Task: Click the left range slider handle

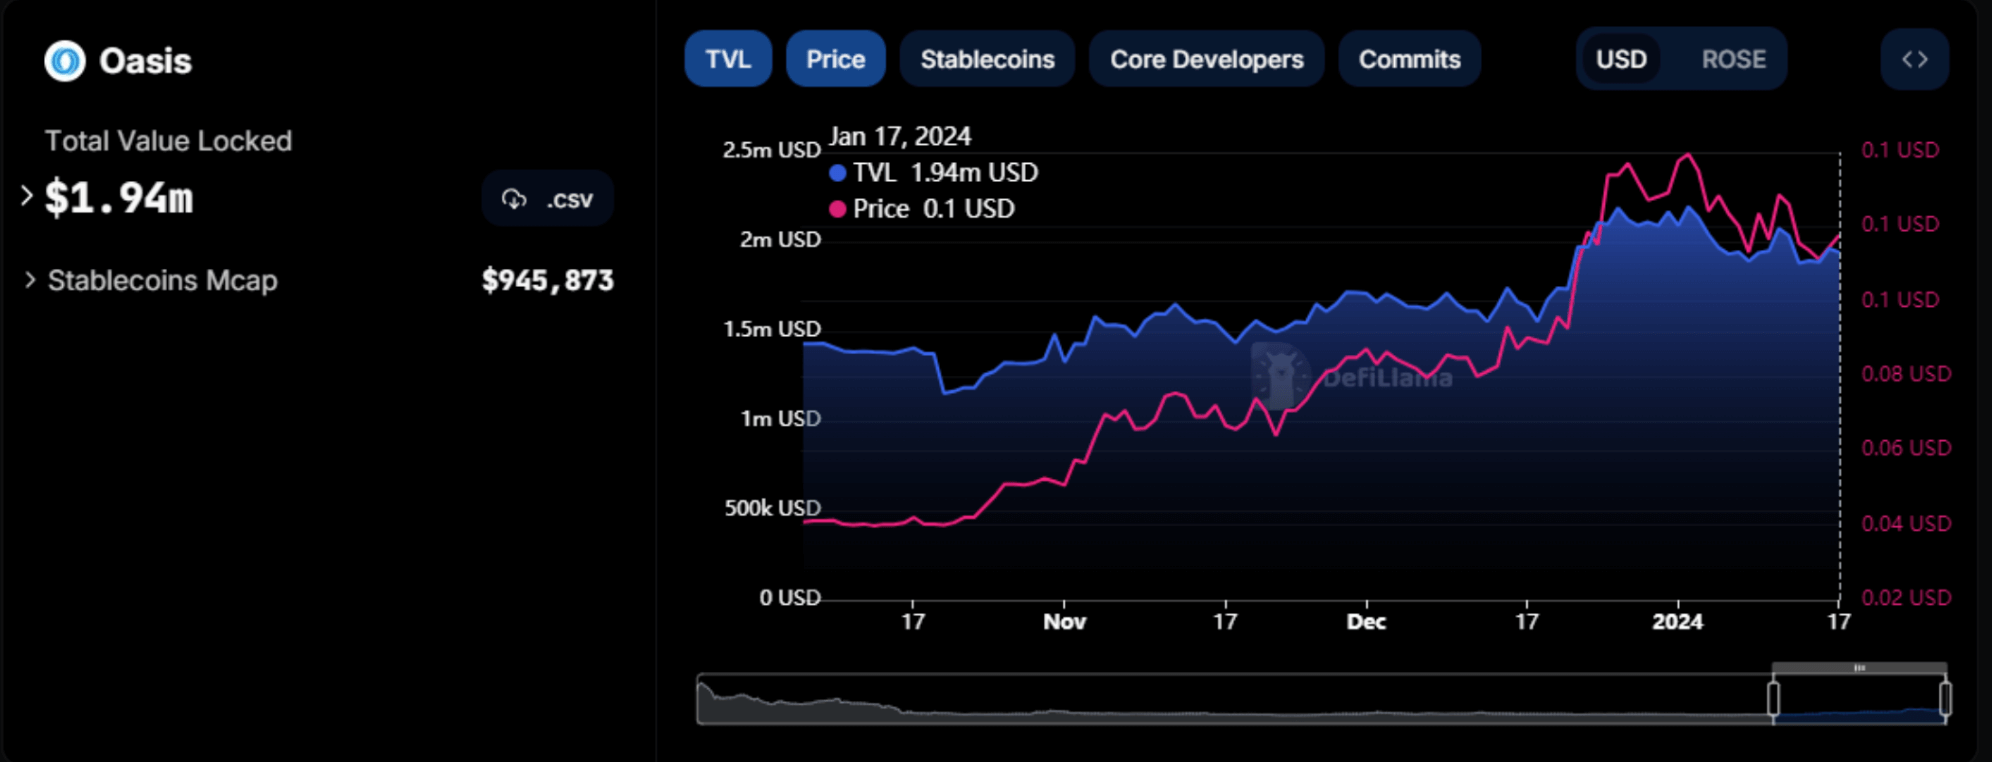Action: (1773, 698)
